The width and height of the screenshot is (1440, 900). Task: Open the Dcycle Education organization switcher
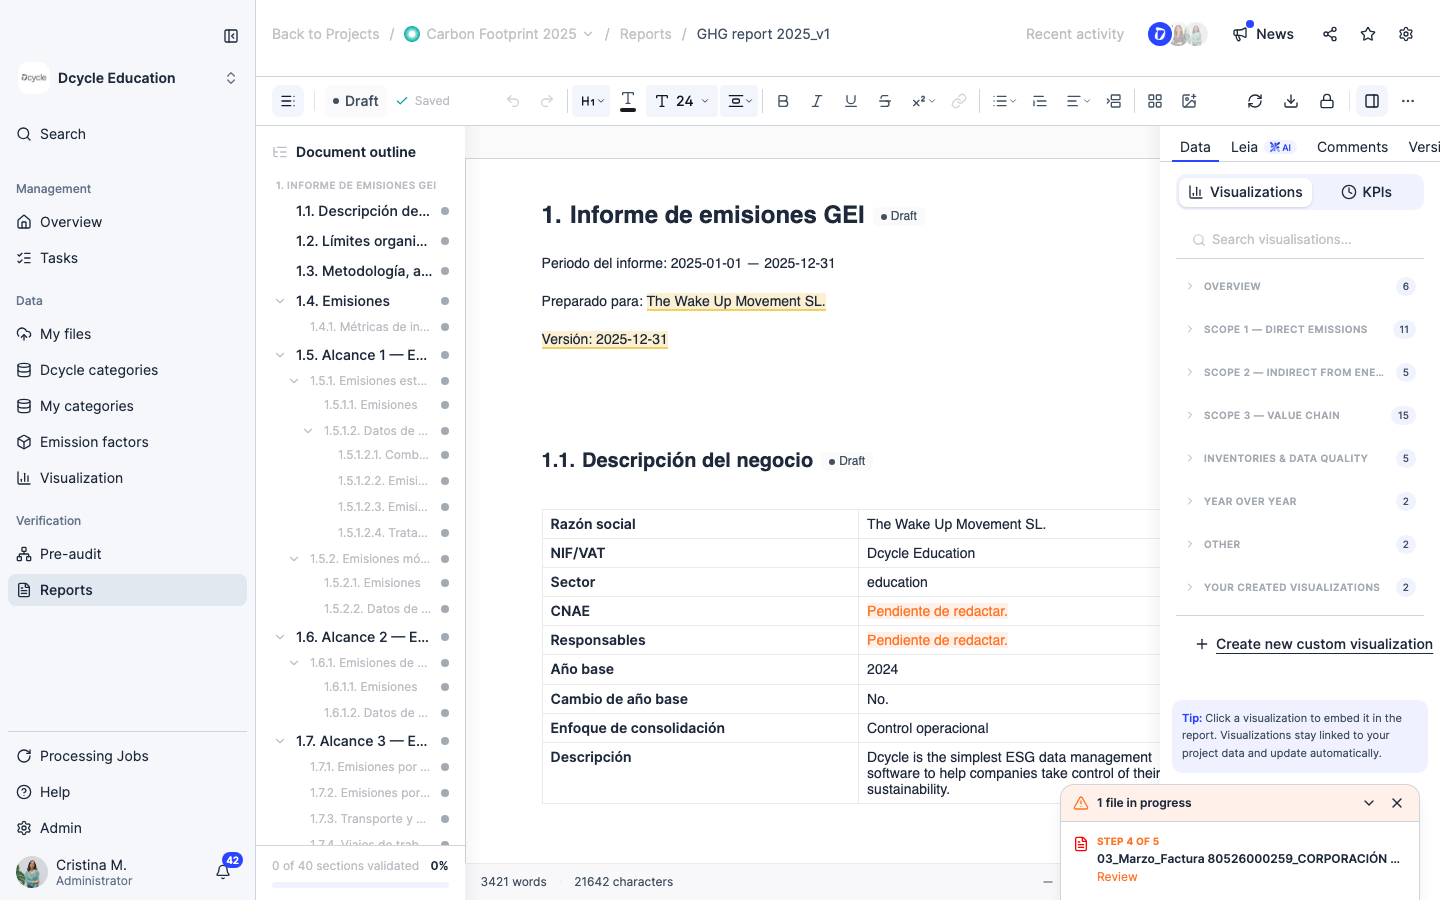[128, 78]
